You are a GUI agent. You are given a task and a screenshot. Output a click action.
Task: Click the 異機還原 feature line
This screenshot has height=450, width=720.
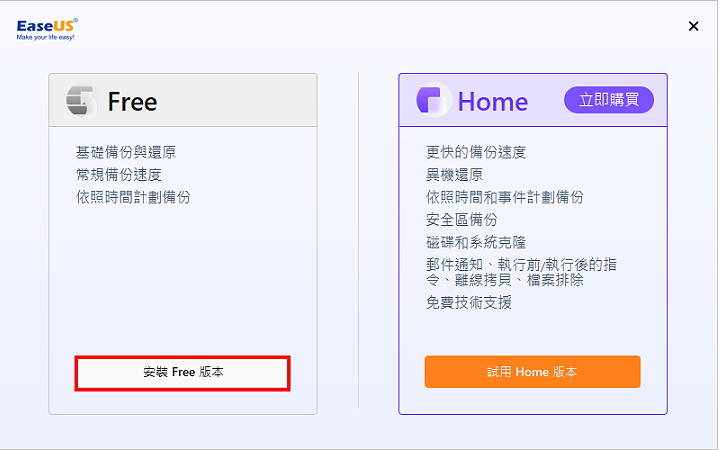click(x=454, y=174)
